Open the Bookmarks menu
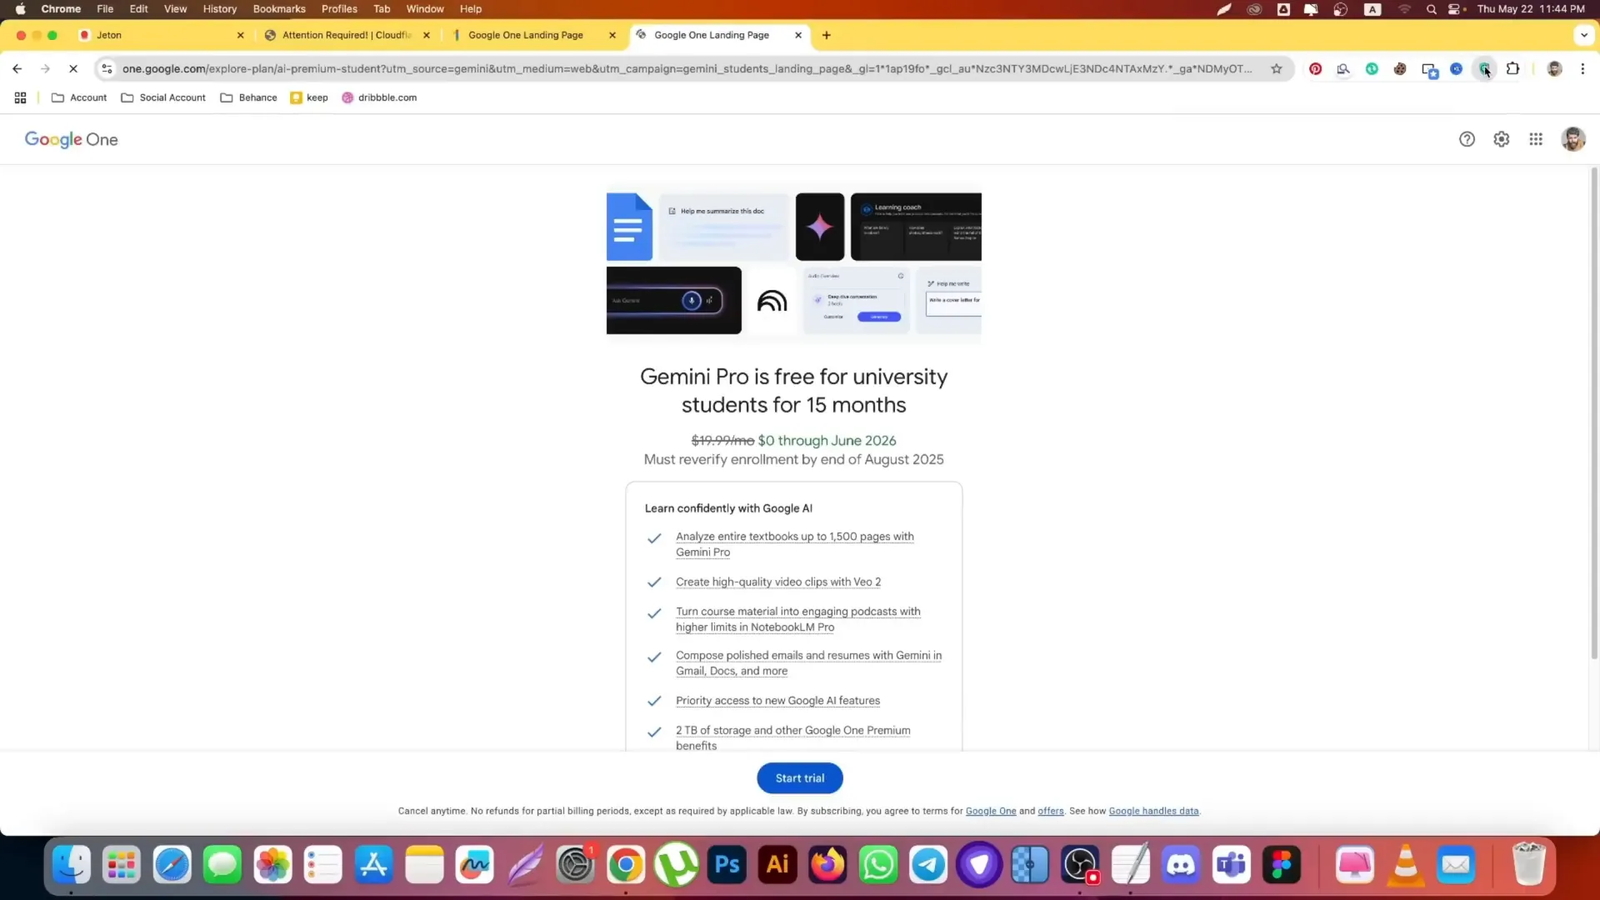1600x900 pixels. click(279, 9)
